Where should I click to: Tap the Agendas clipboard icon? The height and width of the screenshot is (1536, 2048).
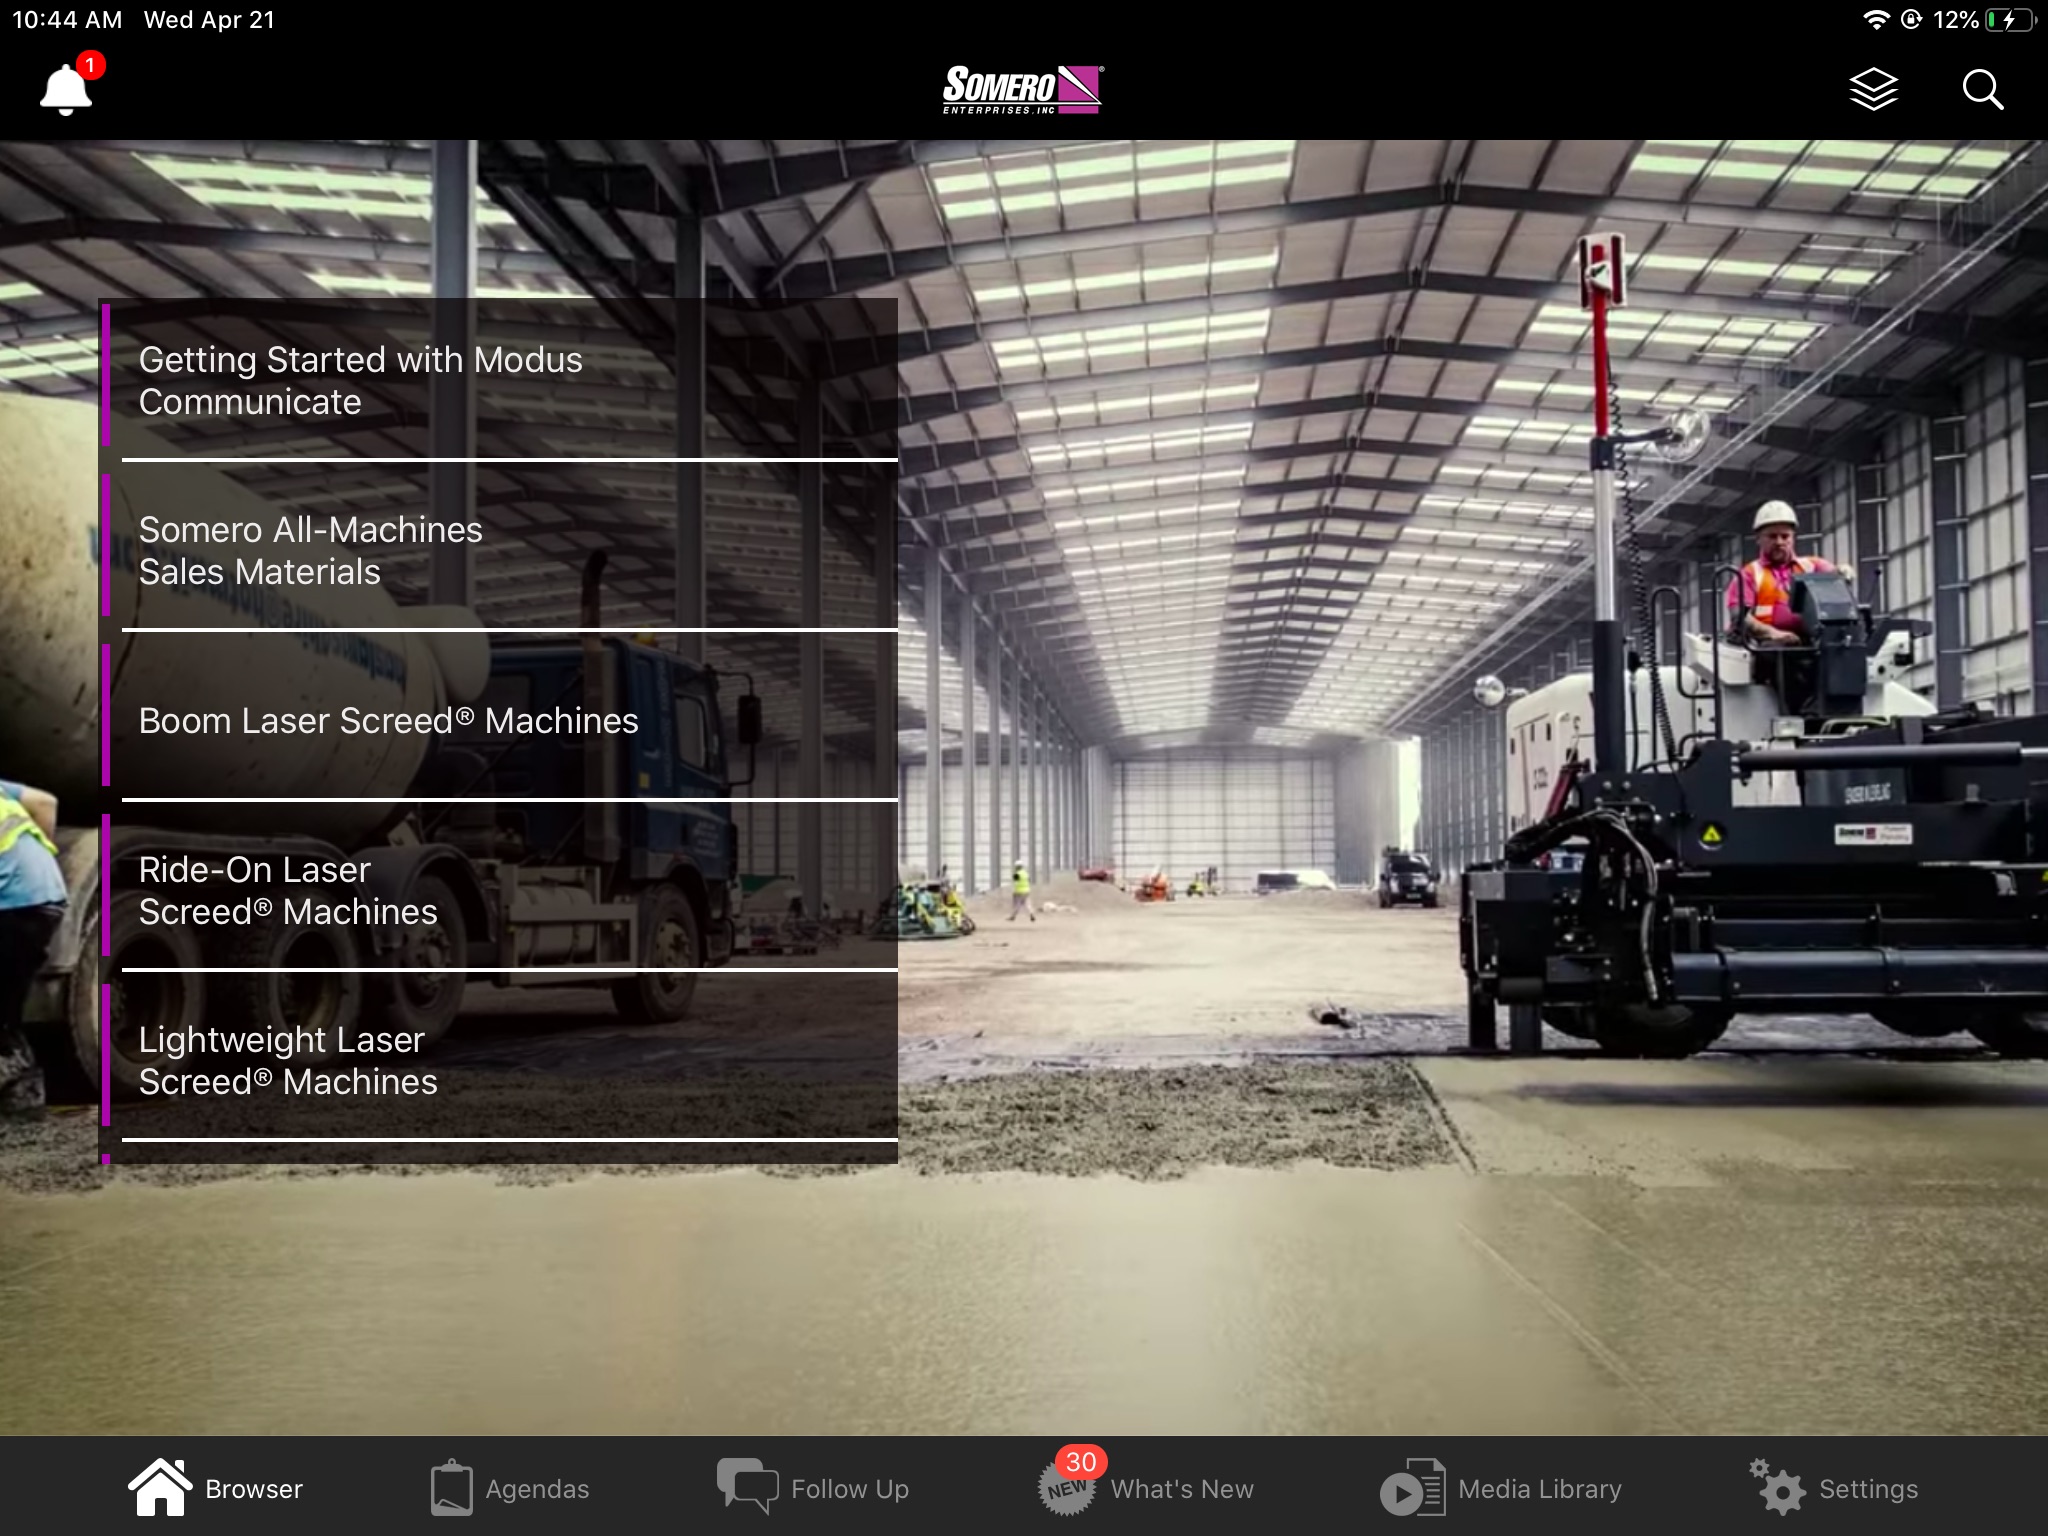click(451, 1487)
